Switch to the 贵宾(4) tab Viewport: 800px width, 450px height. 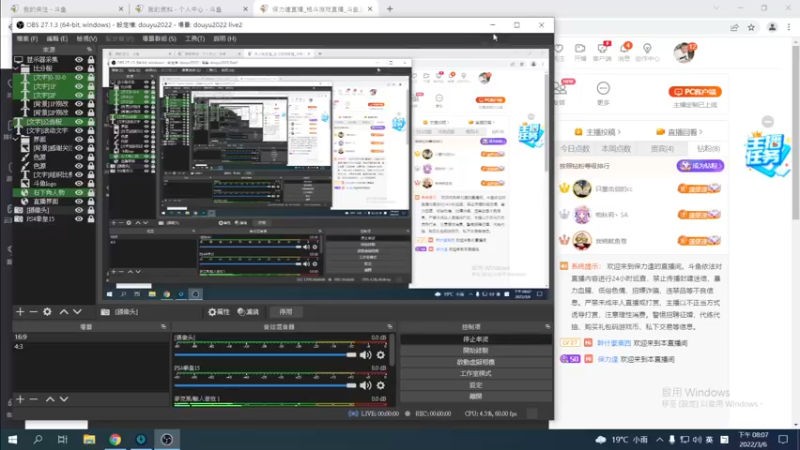click(x=662, y=149)
